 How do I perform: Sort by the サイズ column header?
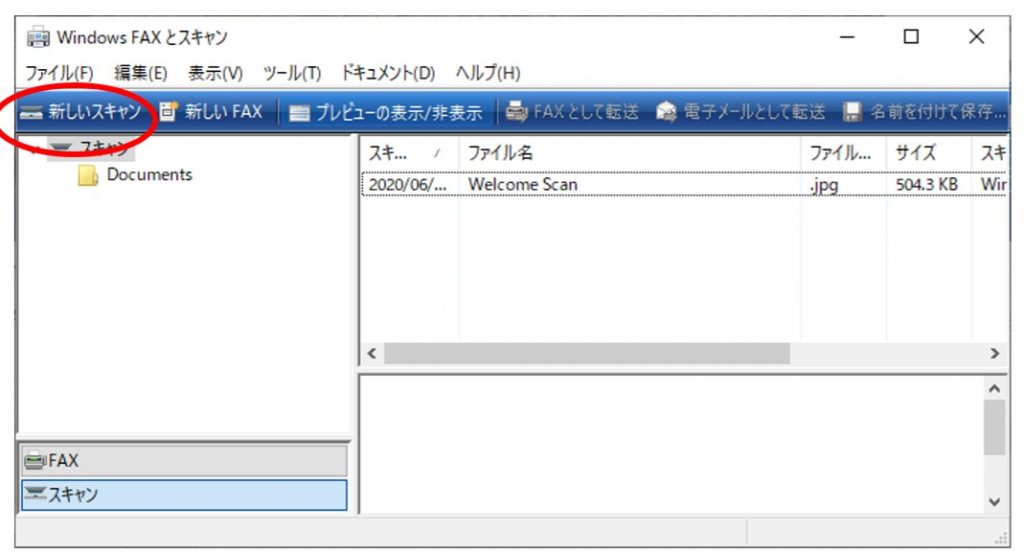(x=928, y=153)
